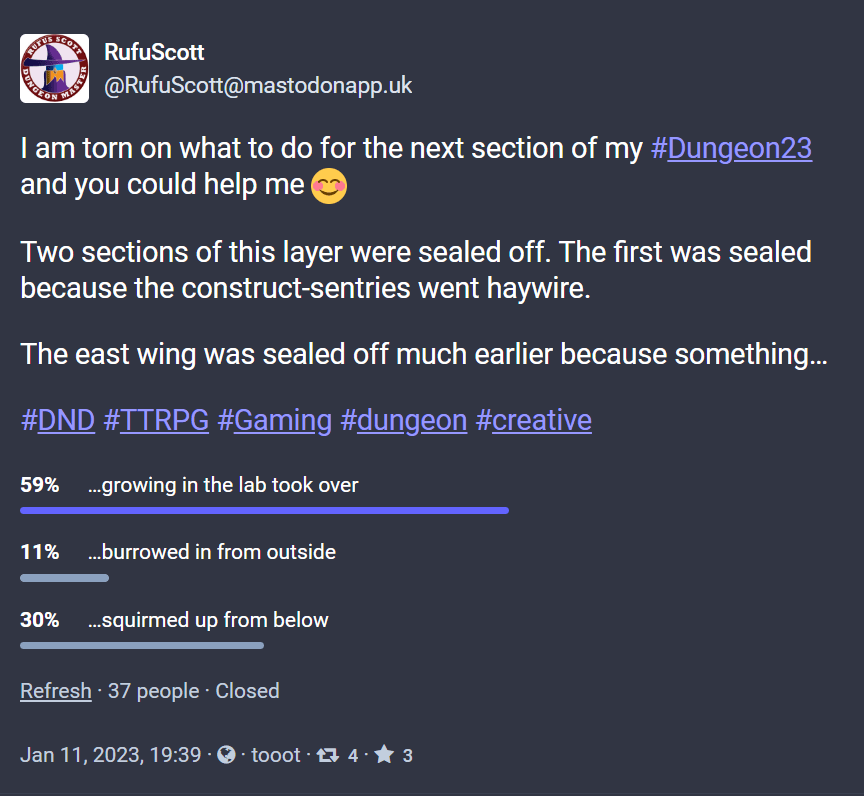The width and height of the screenshot is (864, 796).
Task: Click the 59% poll result bar
Action: click(264, 510)
